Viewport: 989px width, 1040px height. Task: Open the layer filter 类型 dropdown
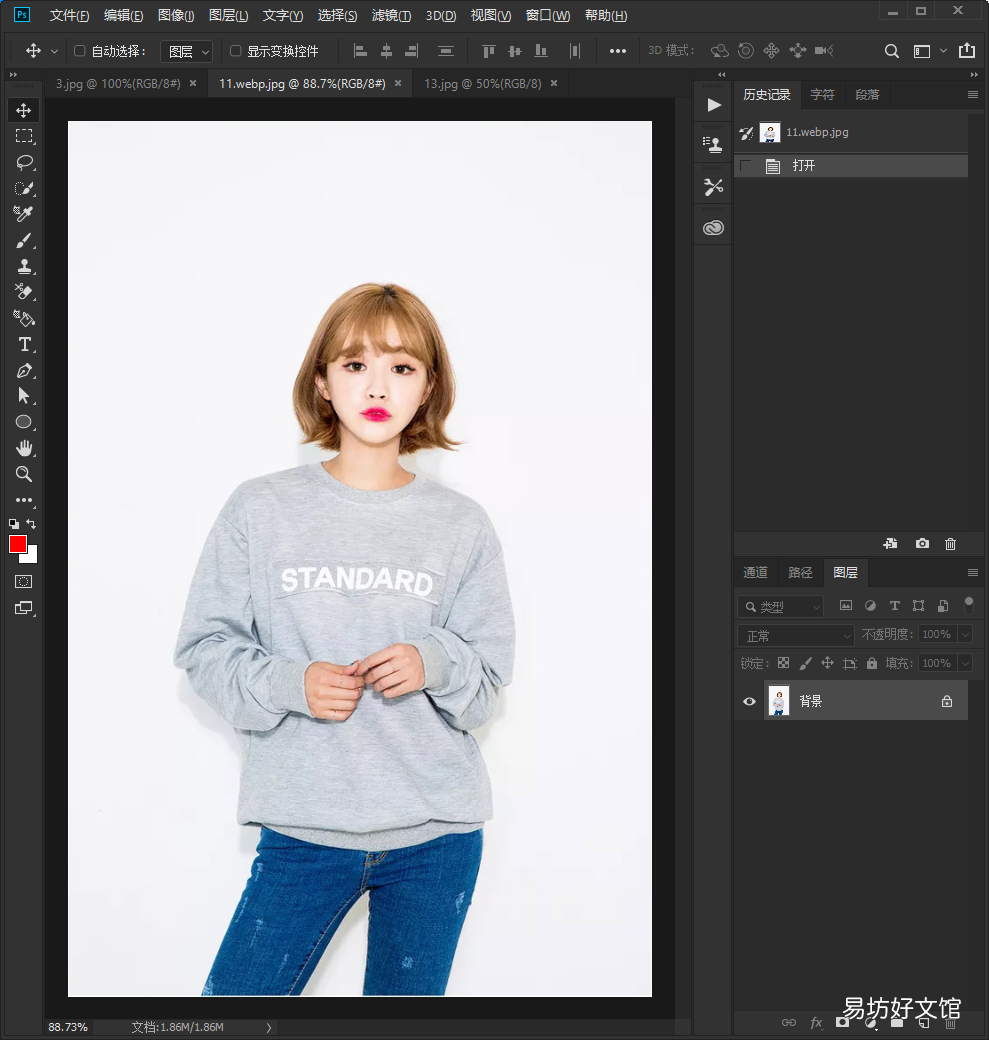tap(781, 606)
